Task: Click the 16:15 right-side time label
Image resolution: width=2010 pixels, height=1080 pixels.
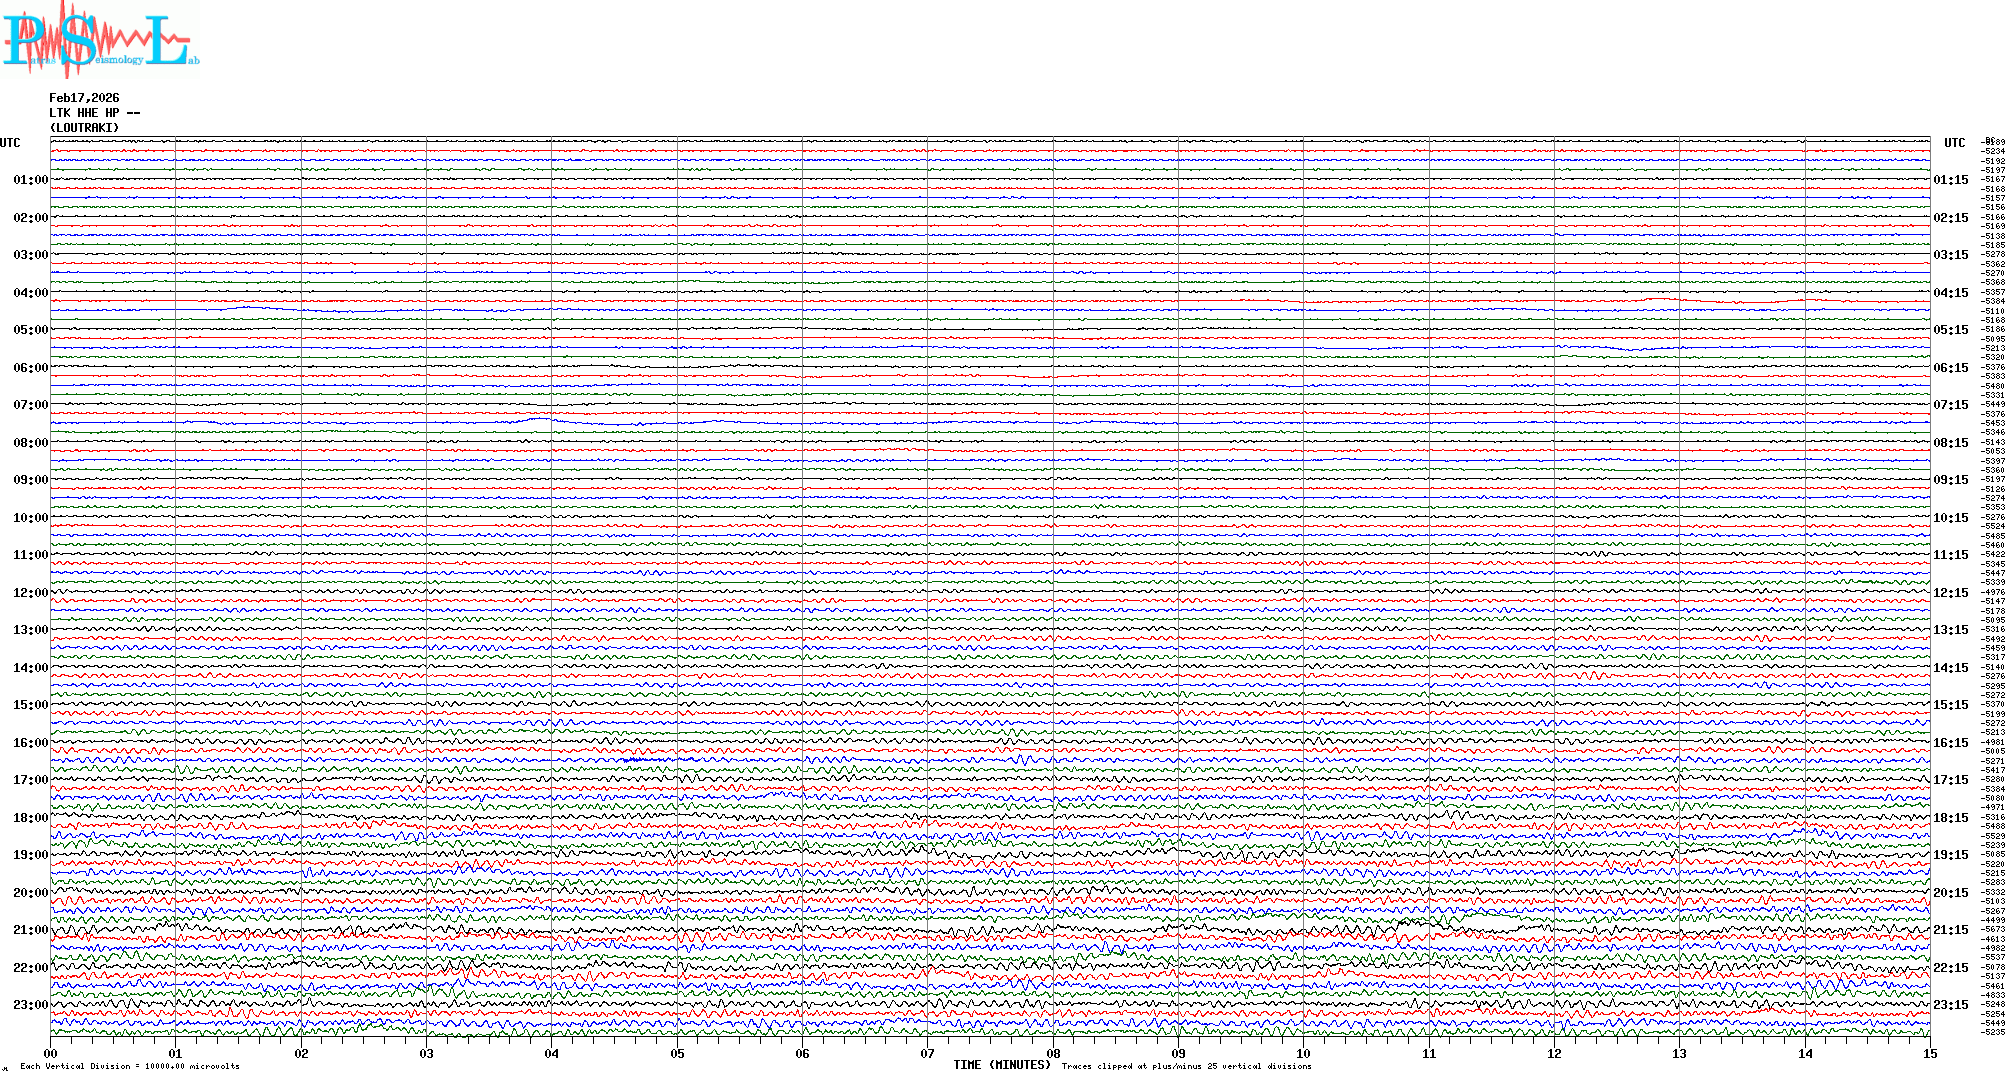Action: click(1950, 743)
